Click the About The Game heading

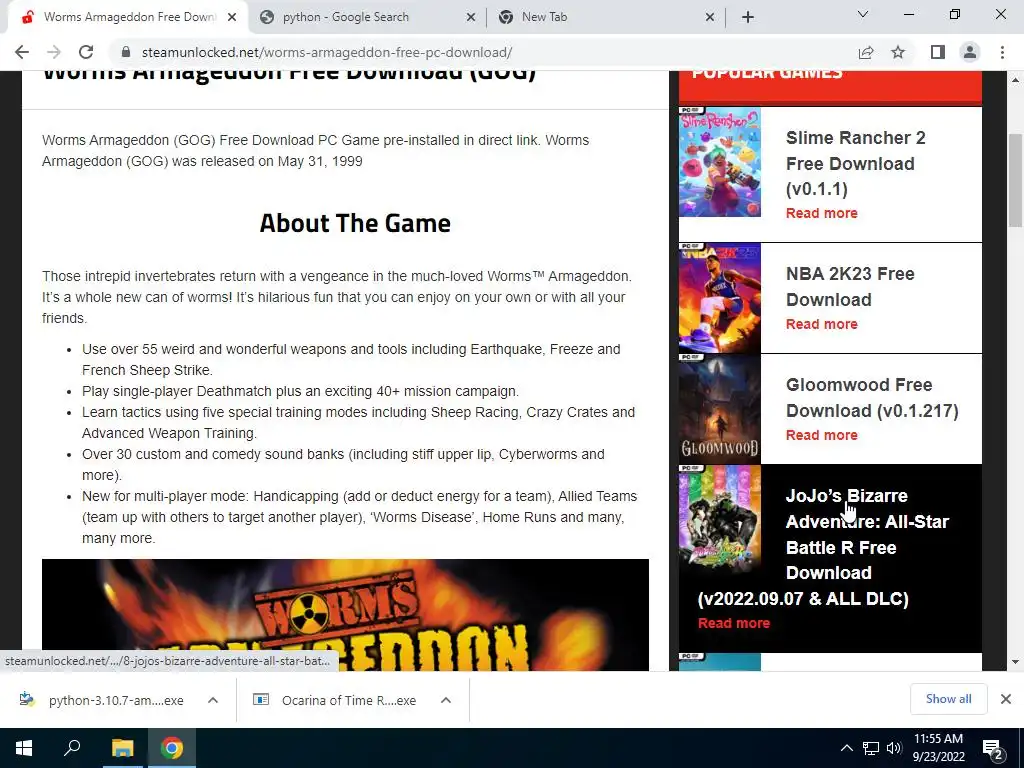(x=355, y=223)
